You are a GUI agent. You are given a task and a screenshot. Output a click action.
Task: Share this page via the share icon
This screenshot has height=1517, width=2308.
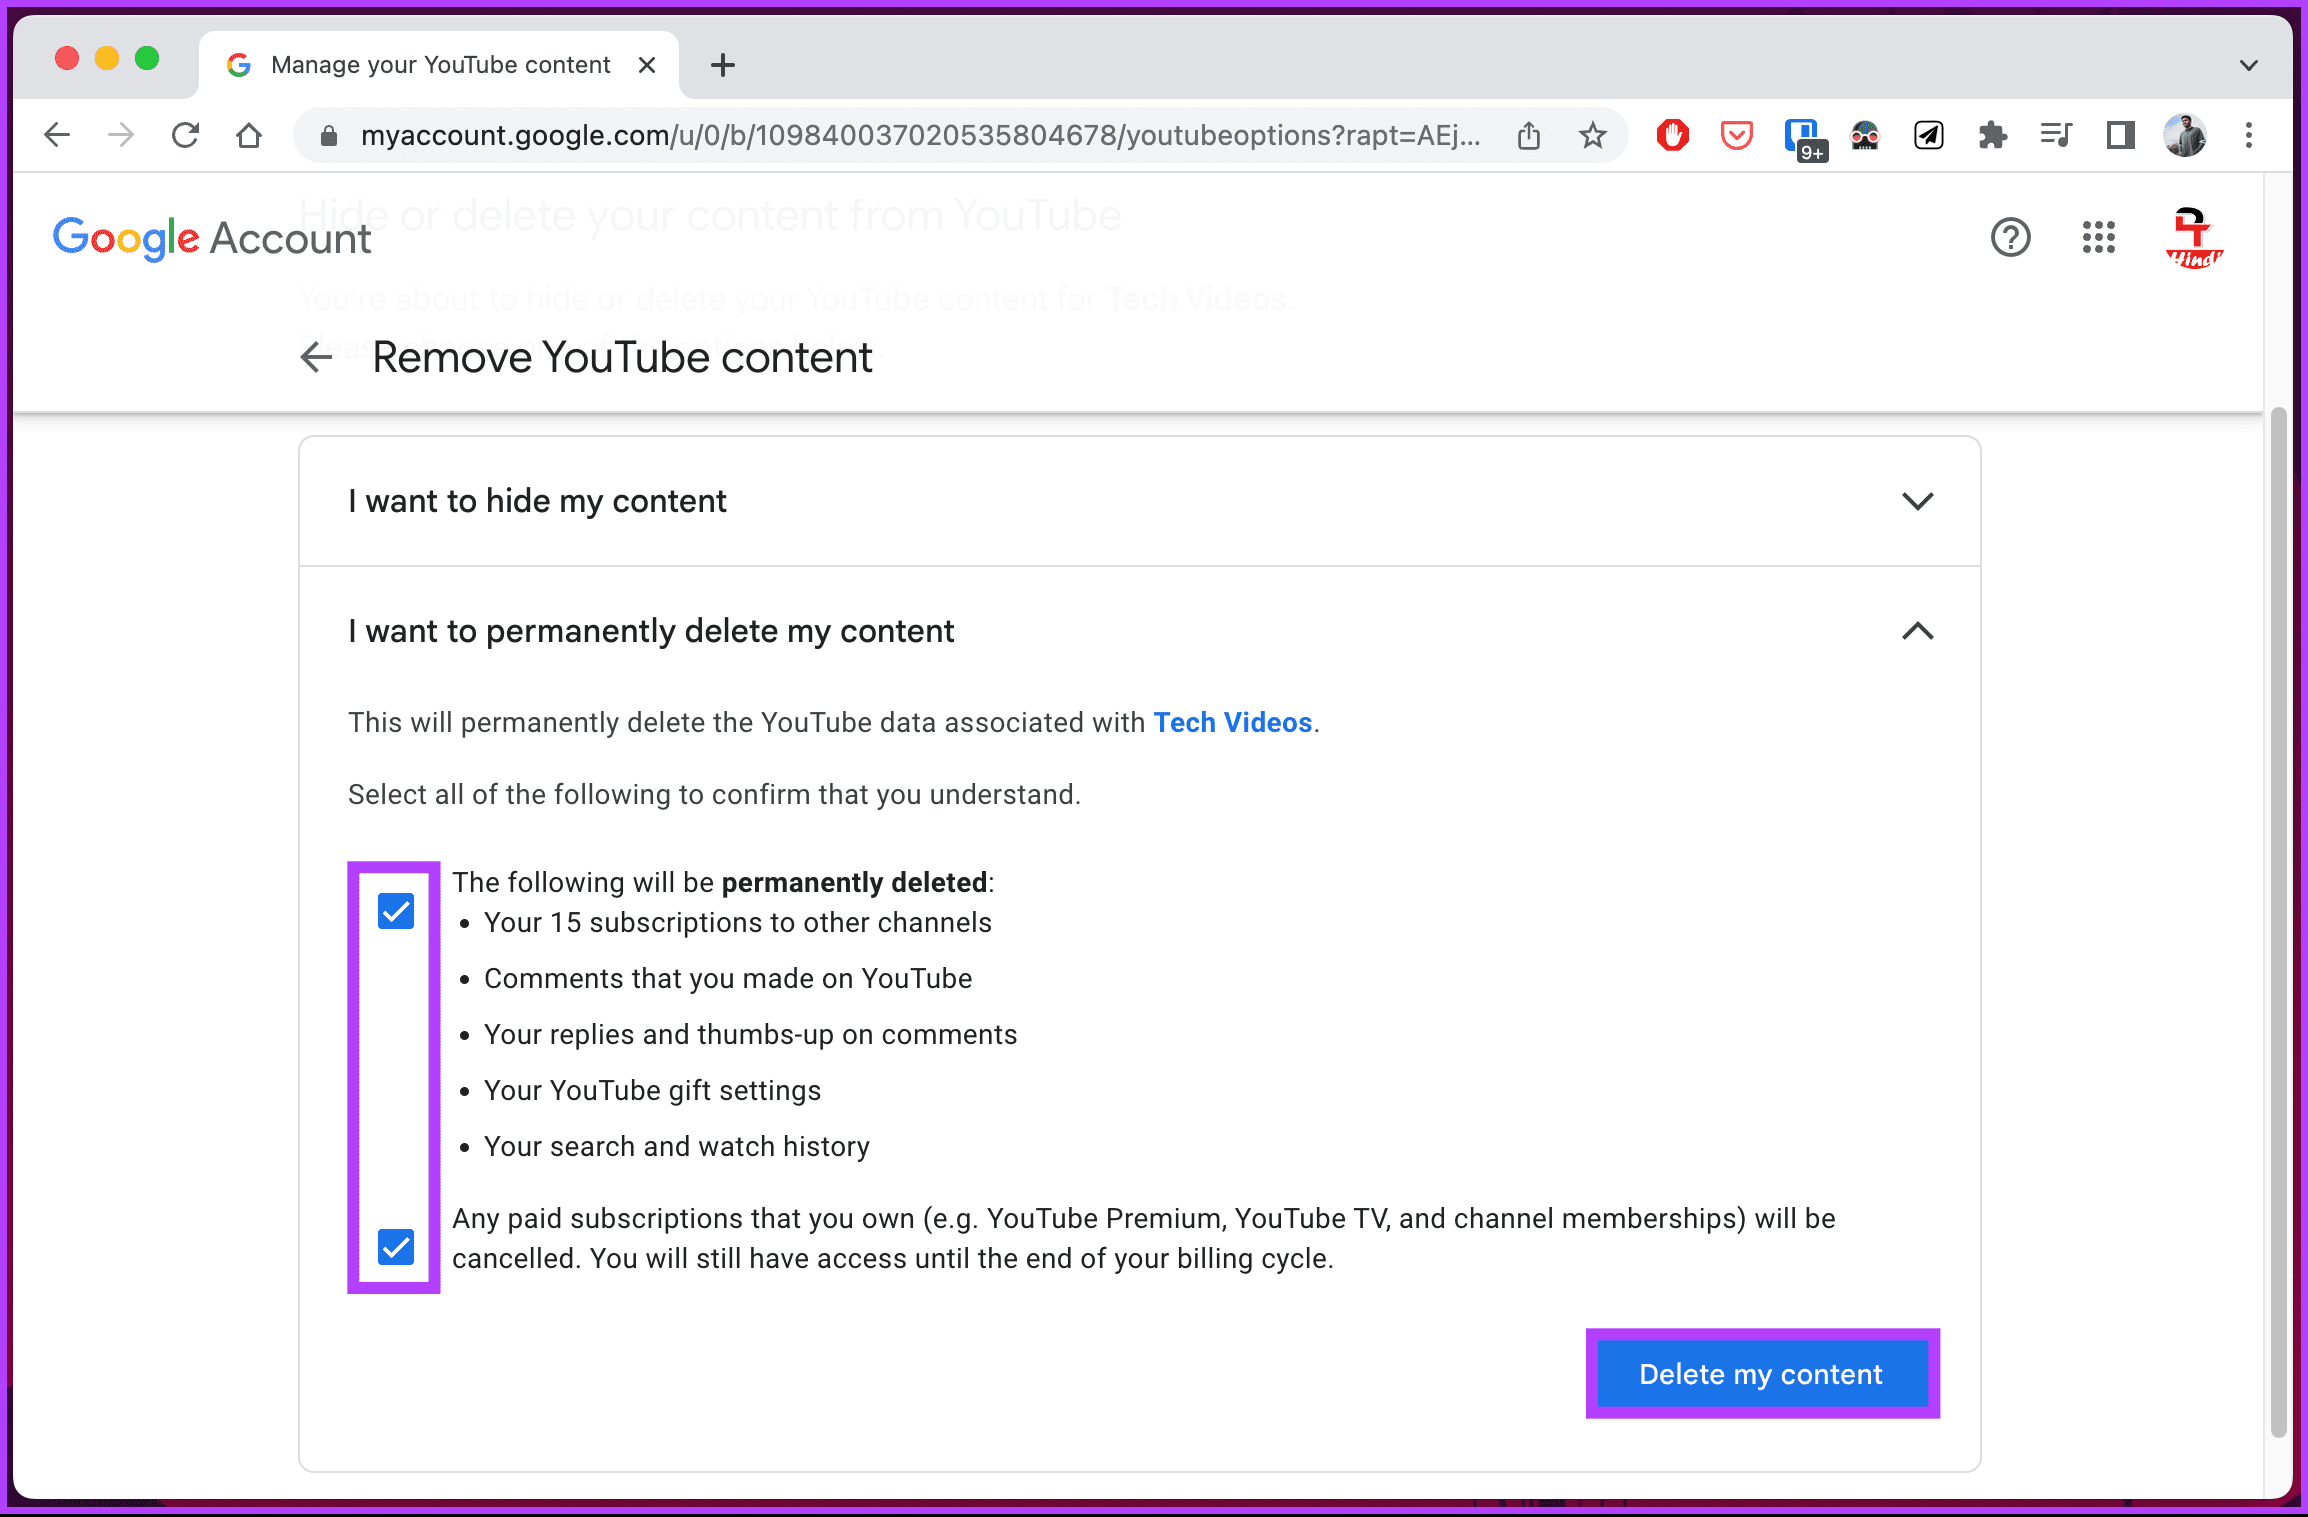(x=1528, y=135)
